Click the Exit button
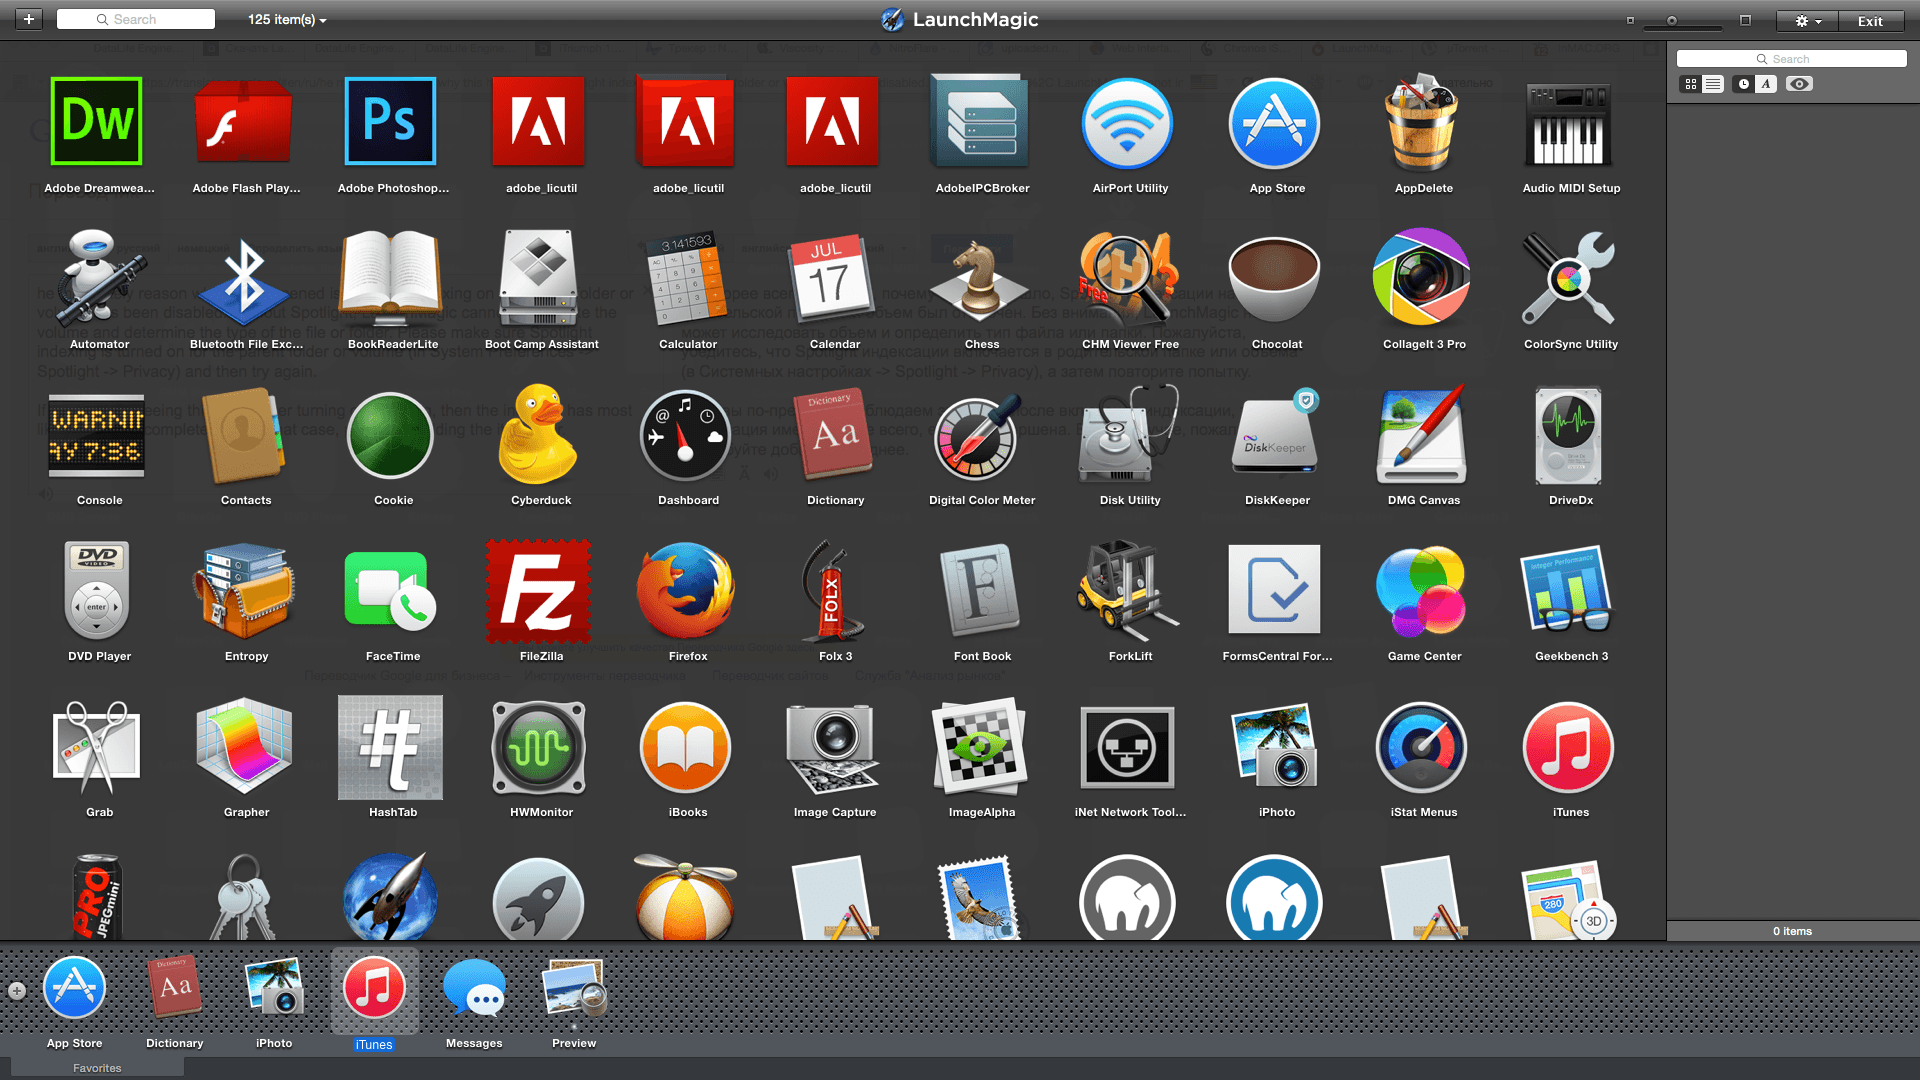 point(1870,20)
